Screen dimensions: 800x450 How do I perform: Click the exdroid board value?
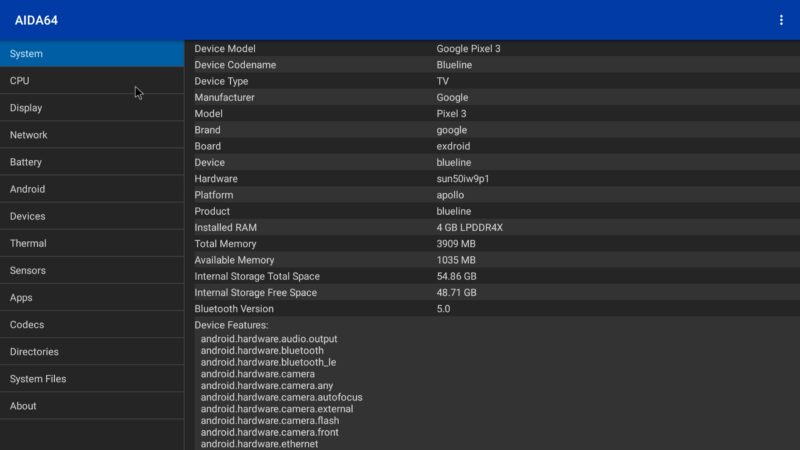tap(453, 146)
